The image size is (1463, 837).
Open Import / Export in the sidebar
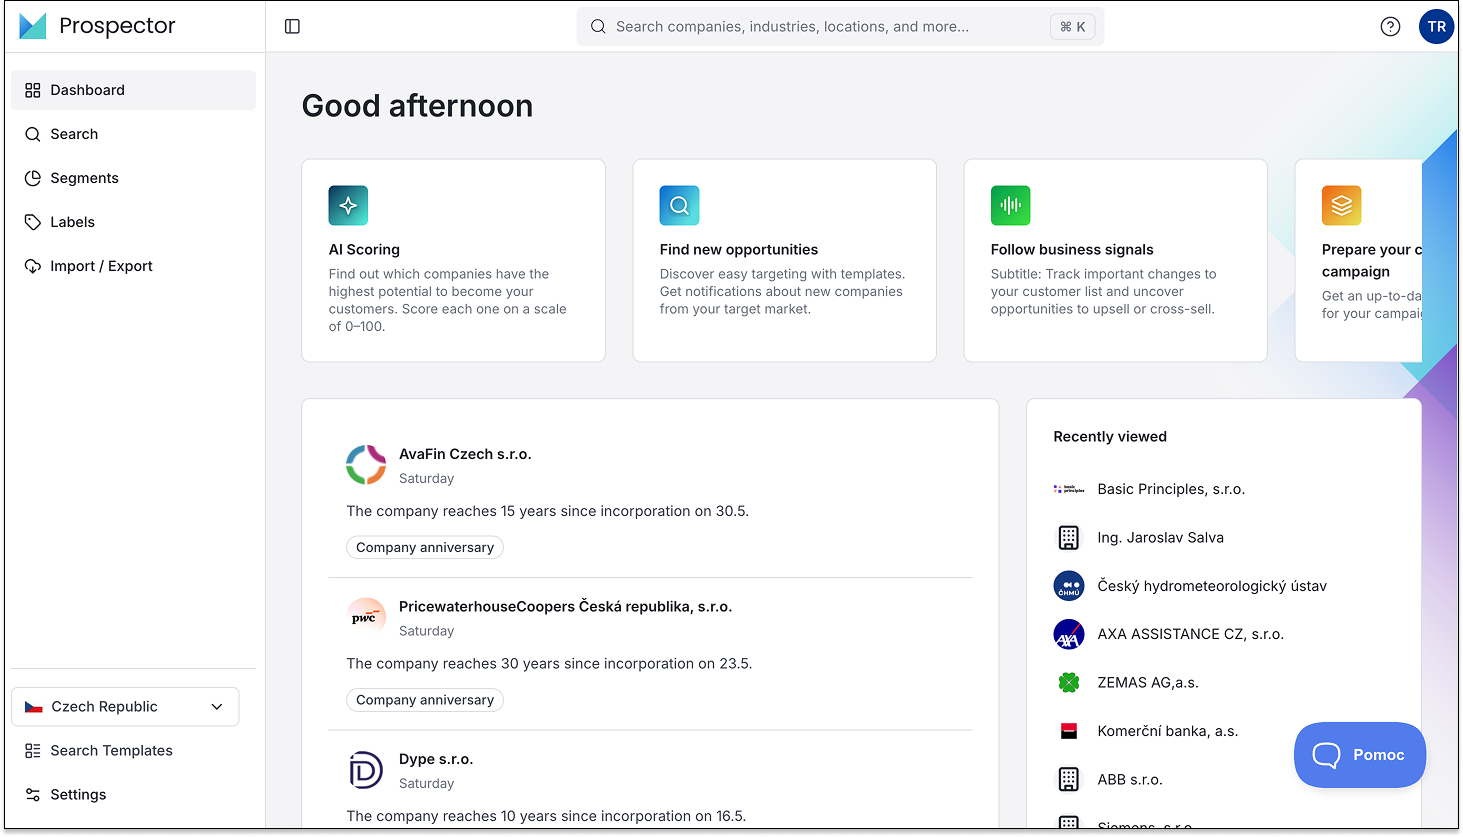click(133, 266)
